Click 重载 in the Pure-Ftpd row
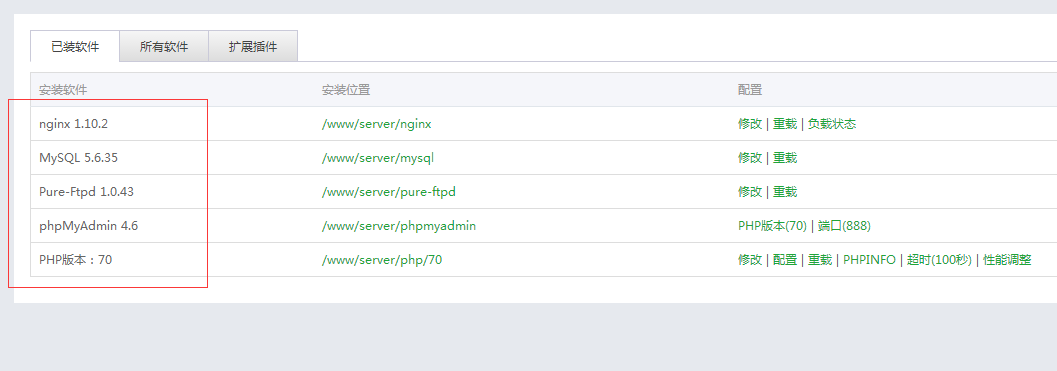 click(785, 192)
